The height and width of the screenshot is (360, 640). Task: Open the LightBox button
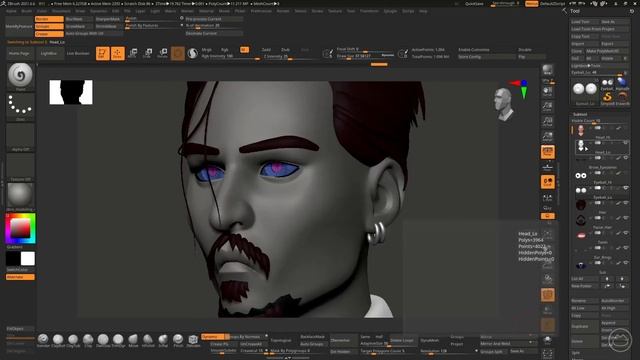[49, 53]
